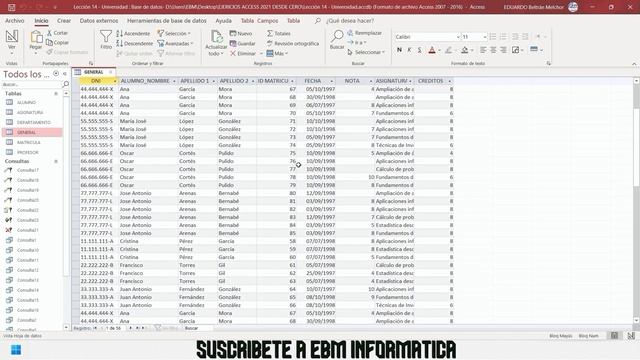Open the DEPARTAMENTO table
This screenshot has width=640, height=360.
point(33,122)
